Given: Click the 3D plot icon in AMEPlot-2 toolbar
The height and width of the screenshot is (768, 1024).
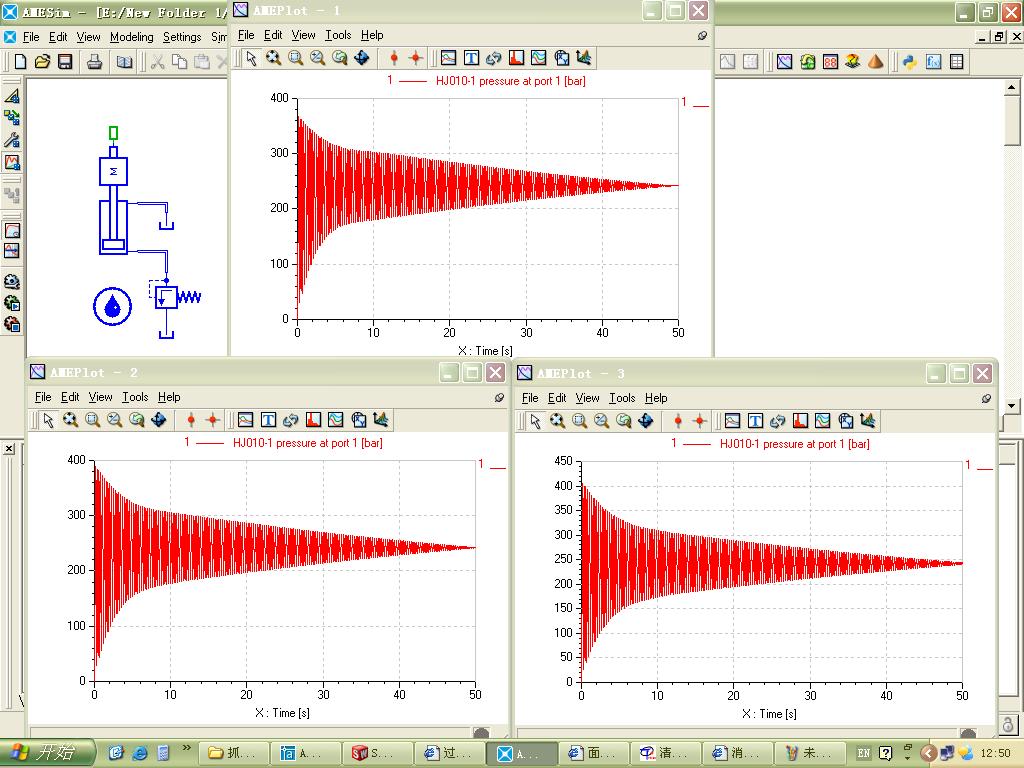Looking at the screenshot, I should coord(381,420).
